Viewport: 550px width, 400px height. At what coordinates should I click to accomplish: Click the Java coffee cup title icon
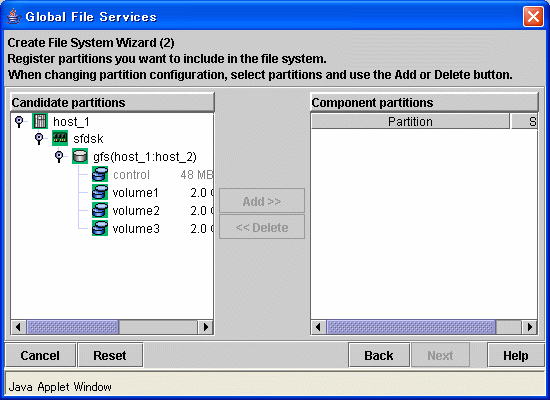point(13,16)
